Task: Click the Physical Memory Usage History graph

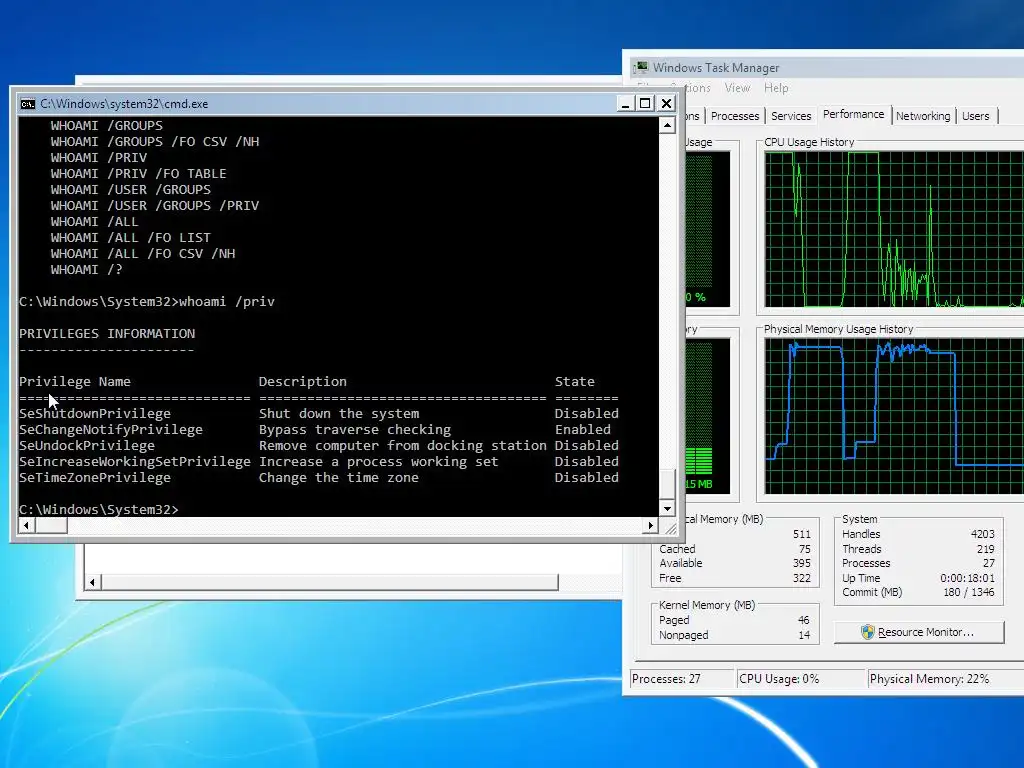Action: 894,416
